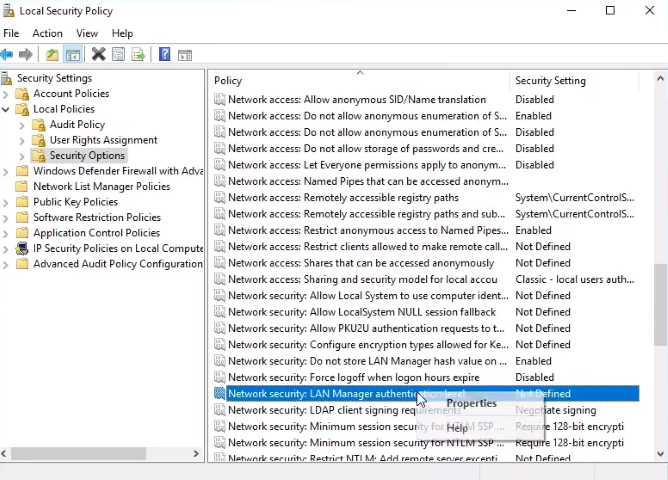Open the Action menu
Viewport: 668px width, 480px height.
click(x=47, y=33)
